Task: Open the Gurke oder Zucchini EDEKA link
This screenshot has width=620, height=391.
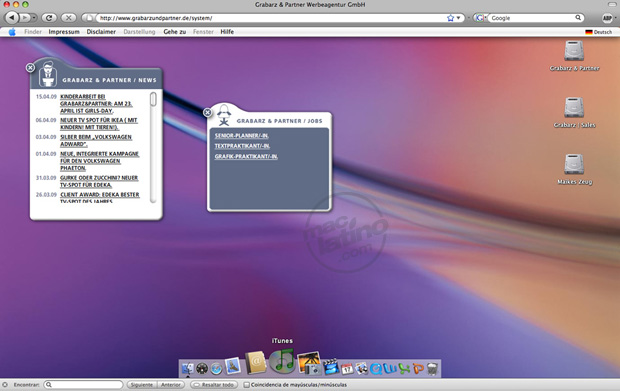Action: tap(99, 181)
